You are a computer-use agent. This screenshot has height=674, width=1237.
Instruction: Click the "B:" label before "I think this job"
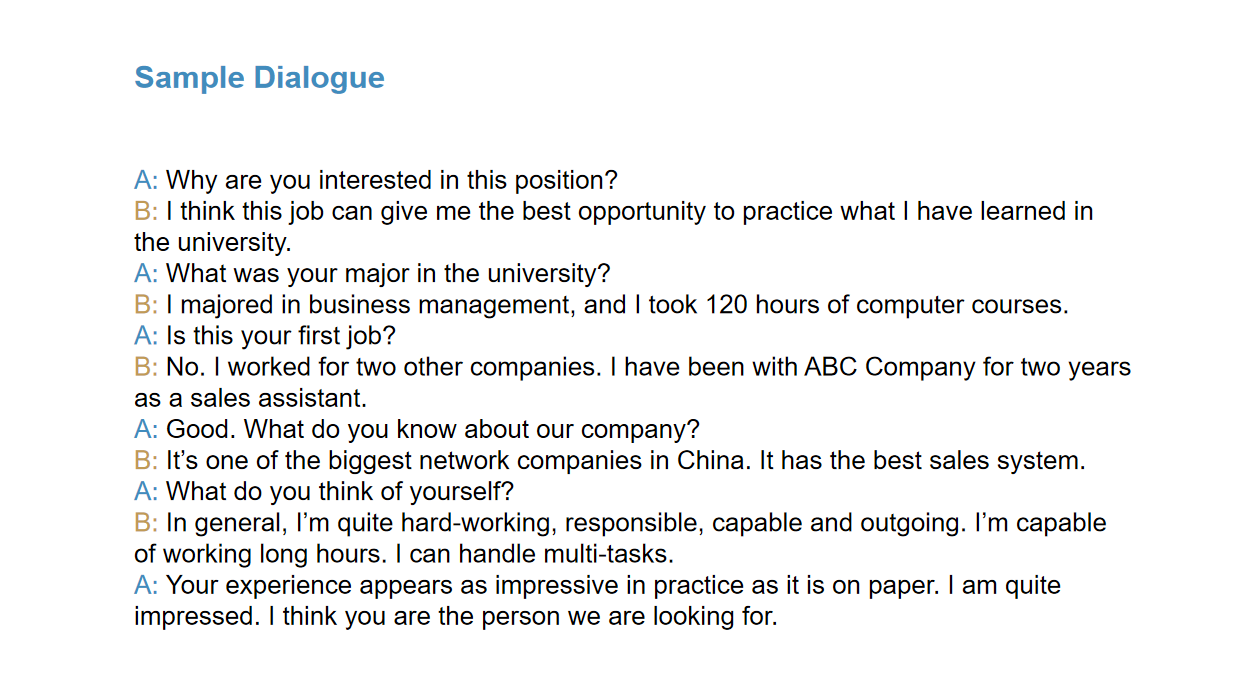point(146,212)
